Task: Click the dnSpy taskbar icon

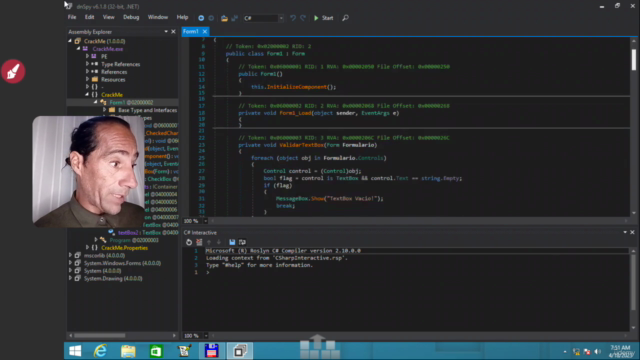Action: click(240, 351)
